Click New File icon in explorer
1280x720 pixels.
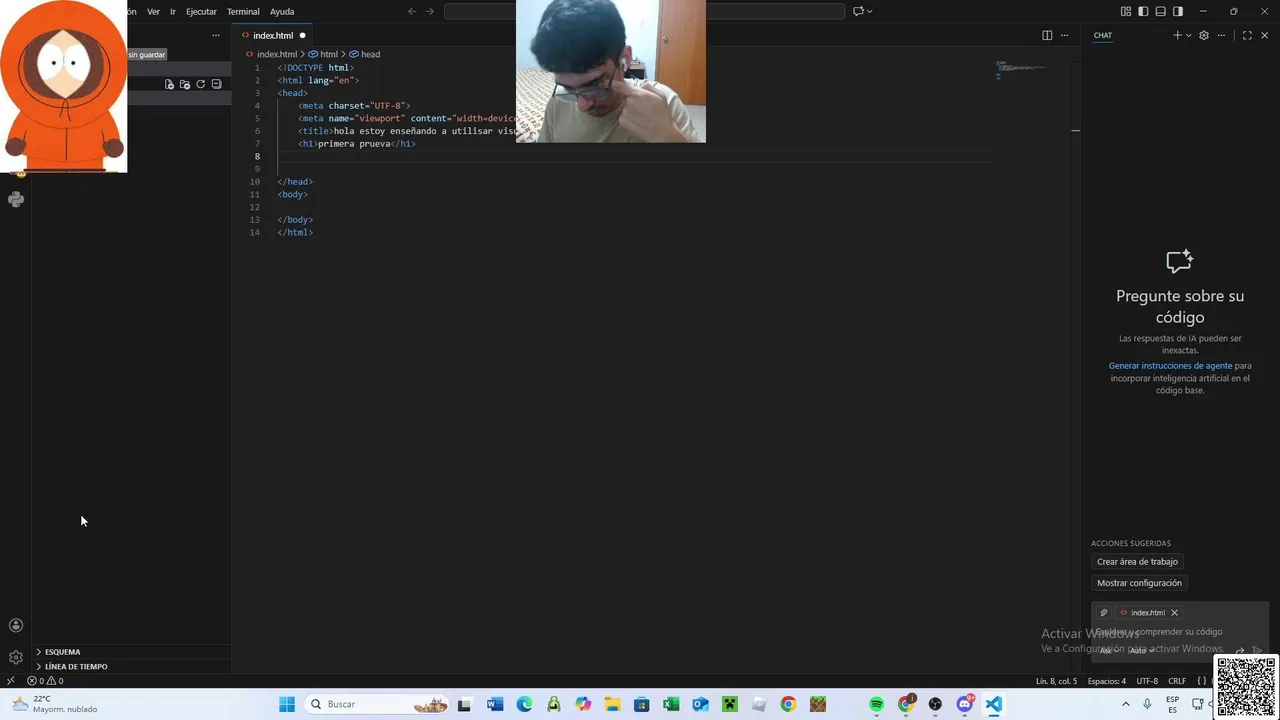click(x=169, y=84)
